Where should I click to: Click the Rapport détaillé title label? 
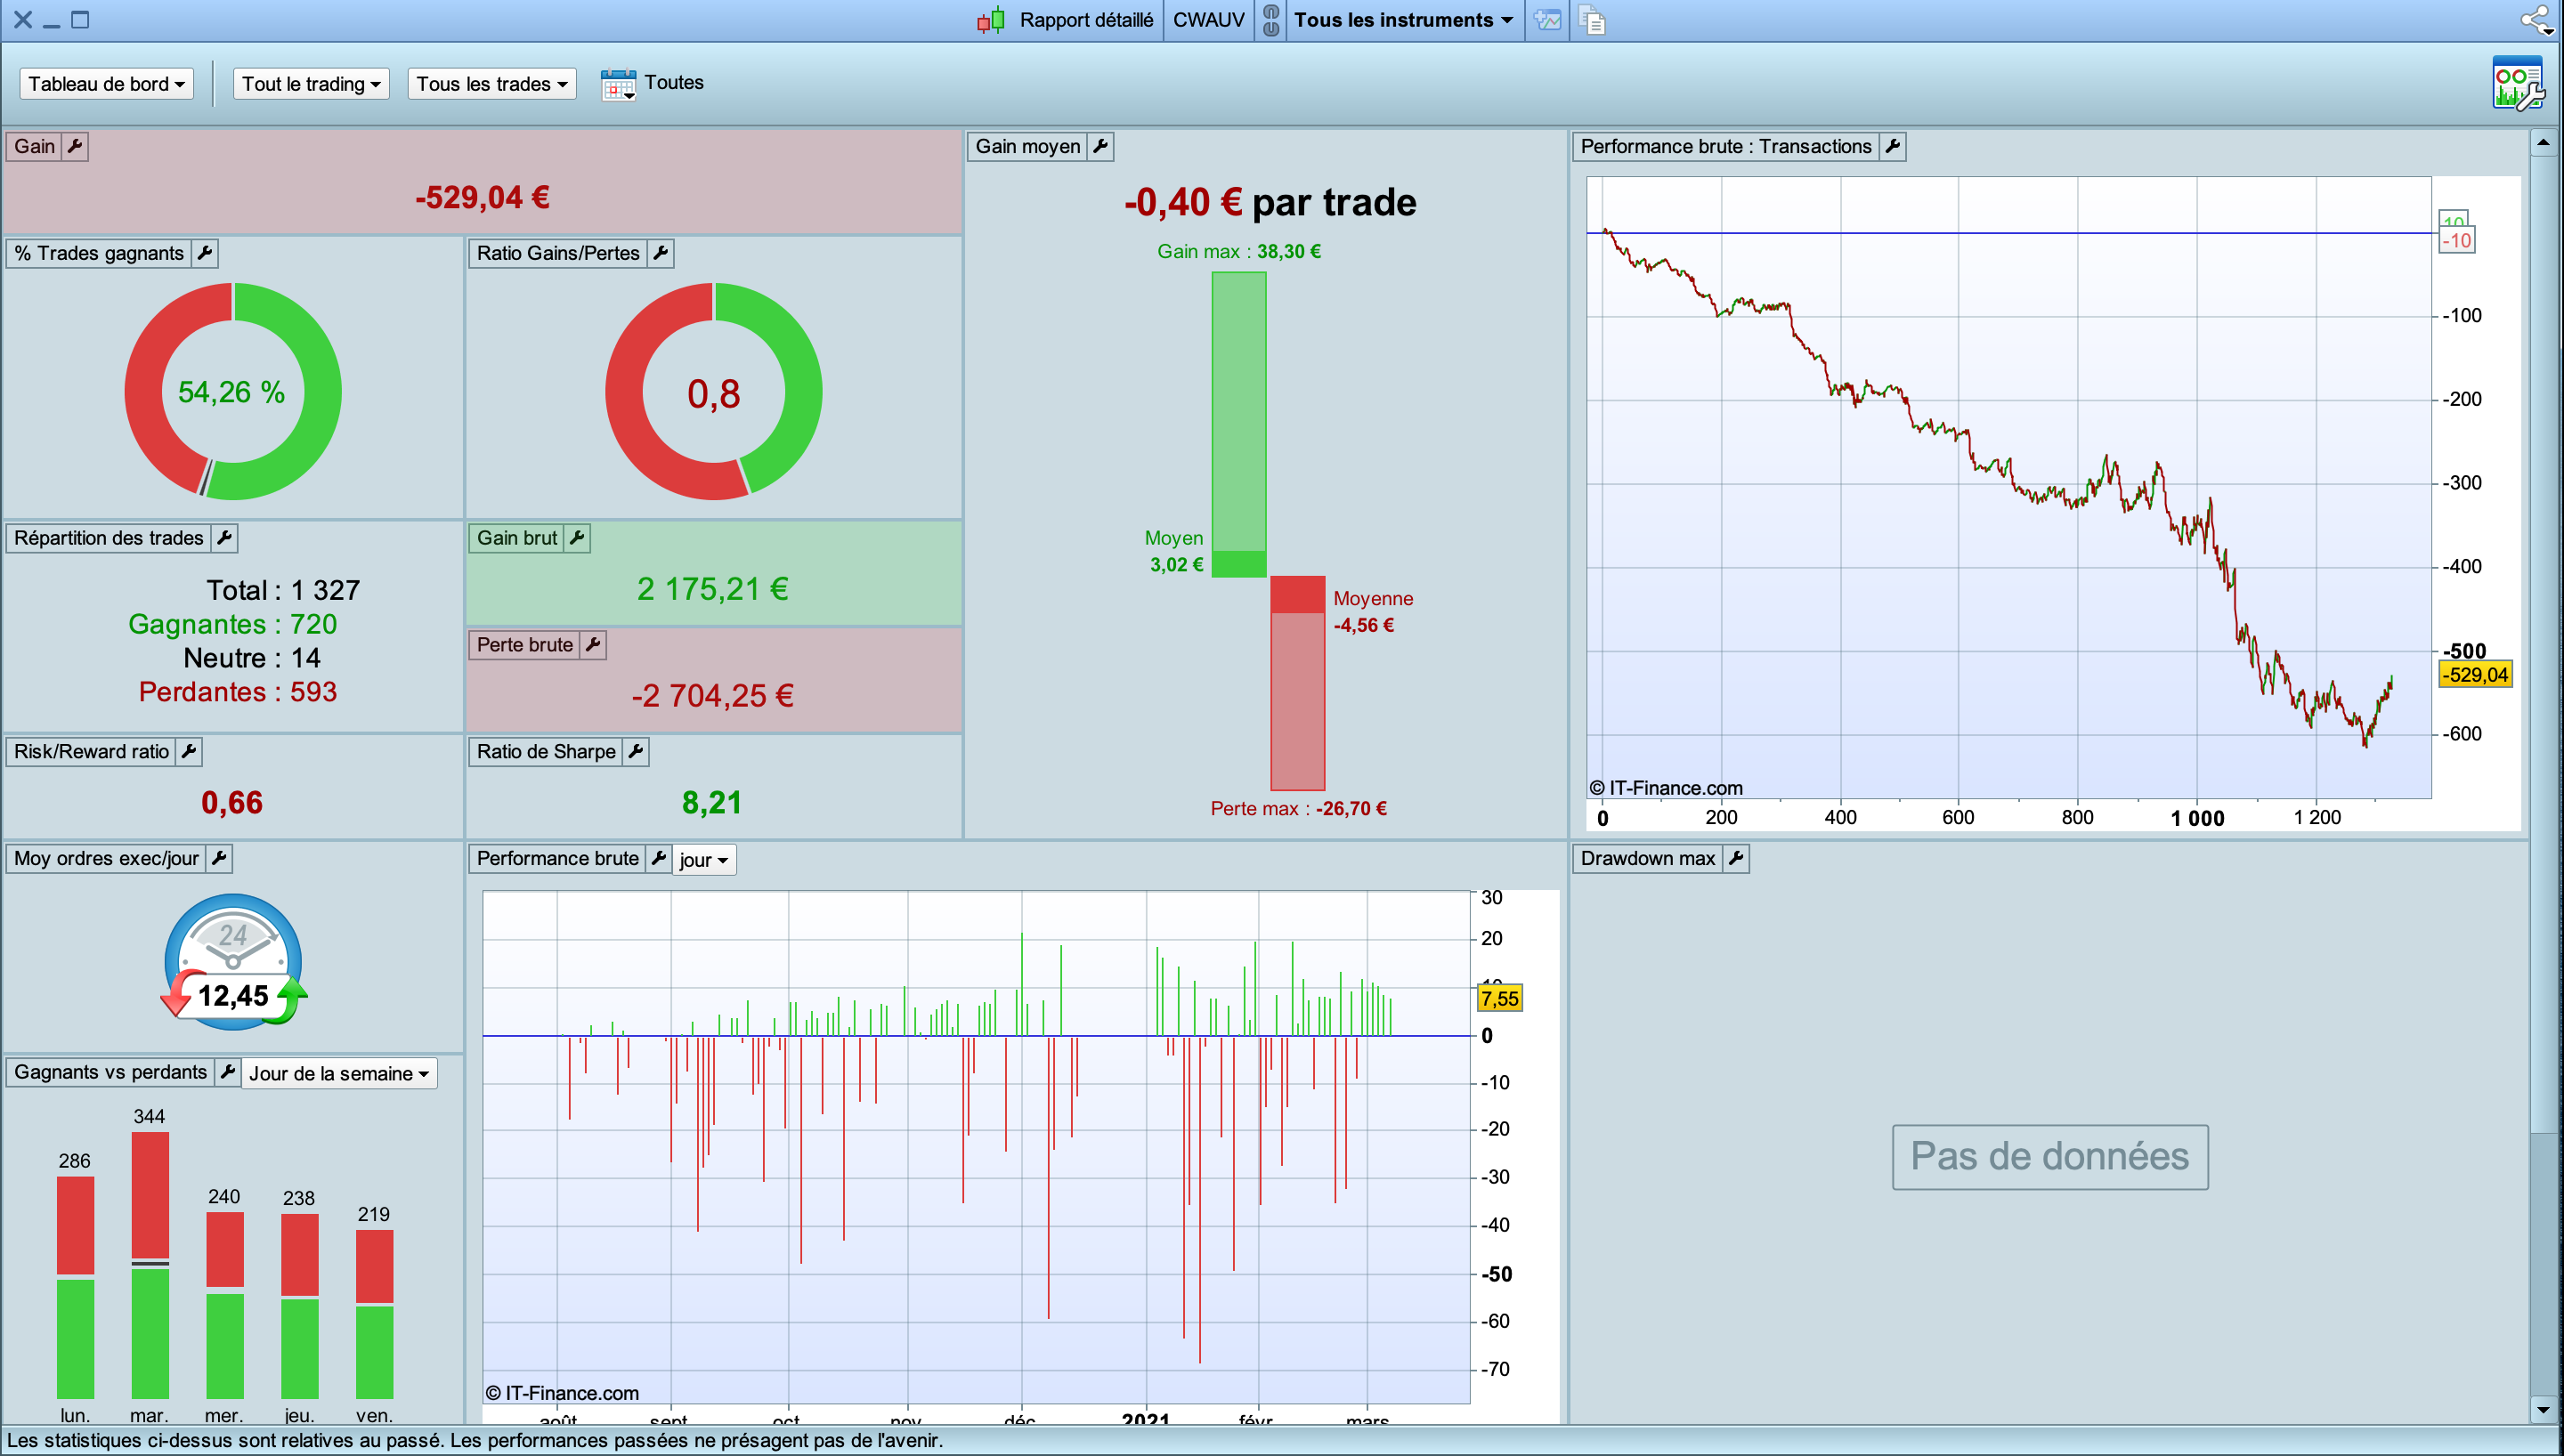[1085, 20]
